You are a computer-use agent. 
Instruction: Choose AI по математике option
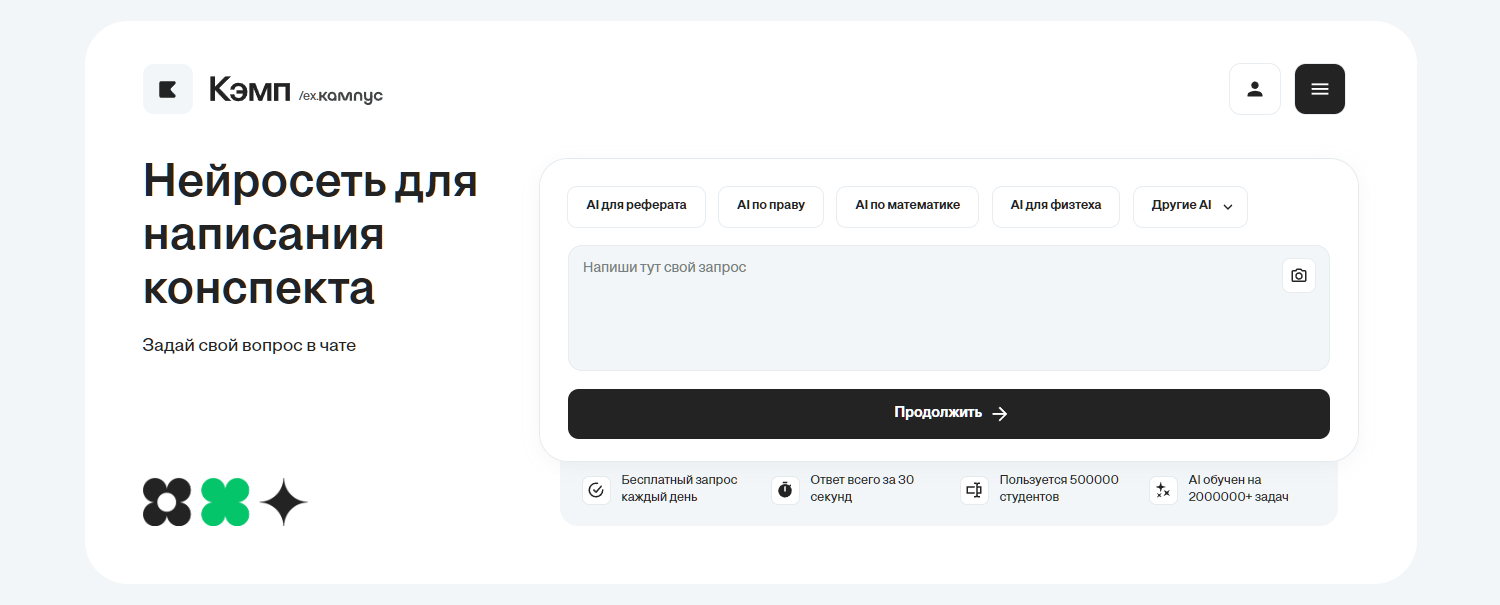coord(907,206)
